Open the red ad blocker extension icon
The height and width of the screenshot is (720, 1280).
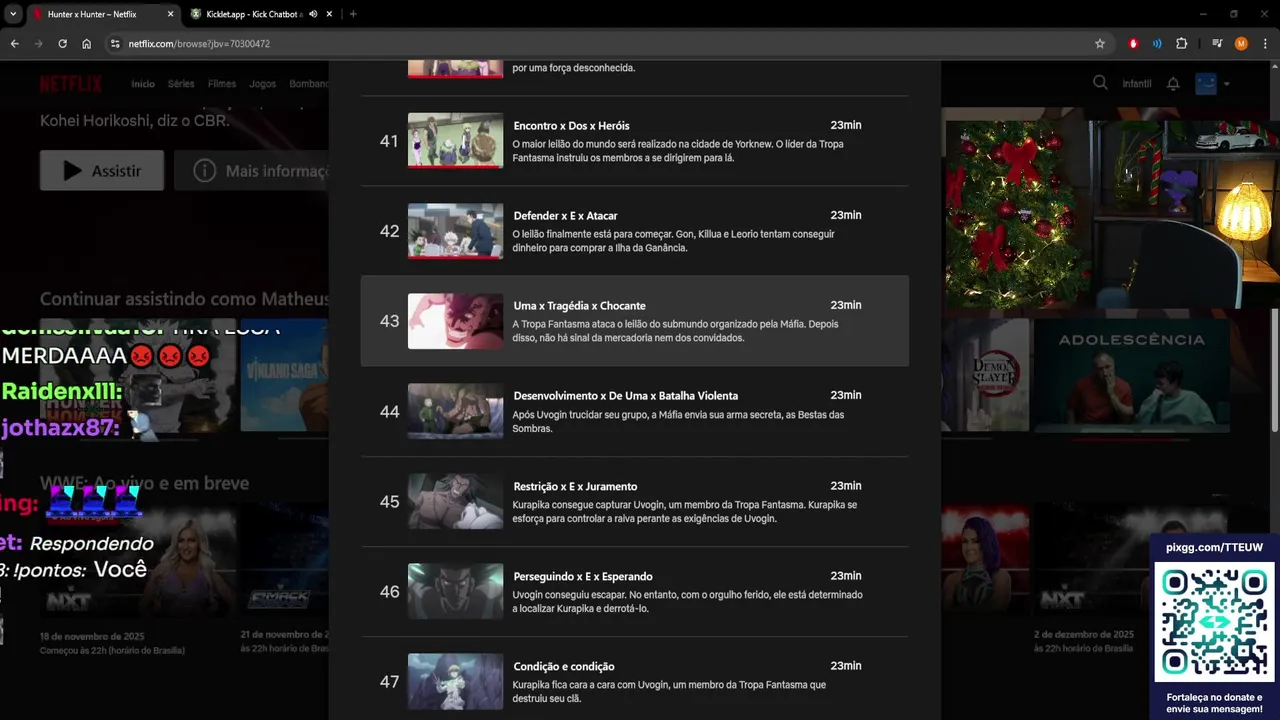pos(1133,44)
